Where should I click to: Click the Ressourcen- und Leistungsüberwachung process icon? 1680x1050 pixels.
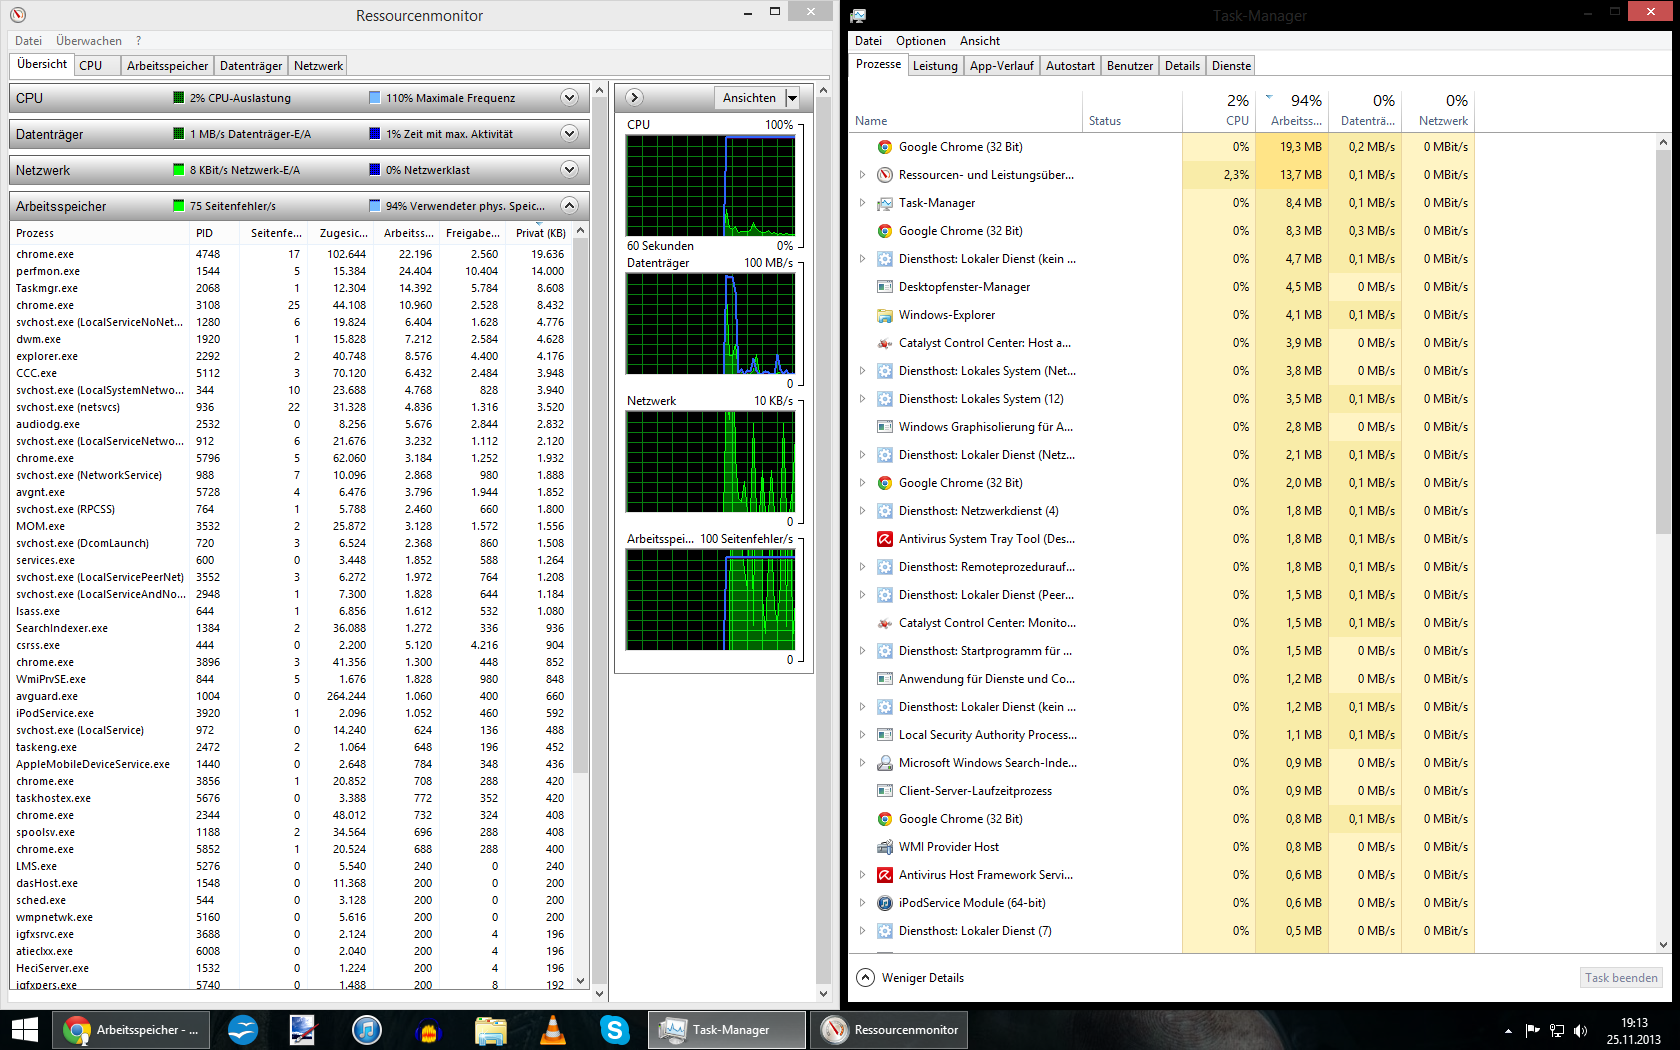point(884,175)
